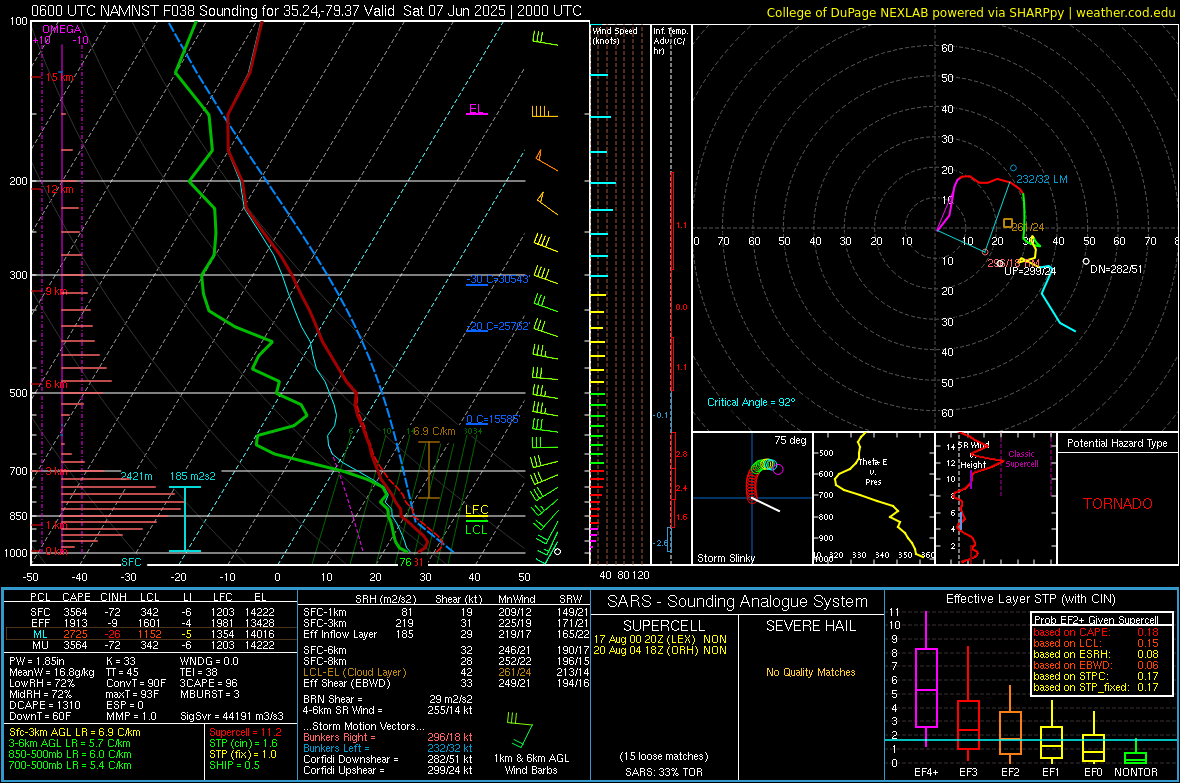Click the based on CAPE: 0.18 line
Screen dimensions: 1180x783
click(x=1096, y=632)
